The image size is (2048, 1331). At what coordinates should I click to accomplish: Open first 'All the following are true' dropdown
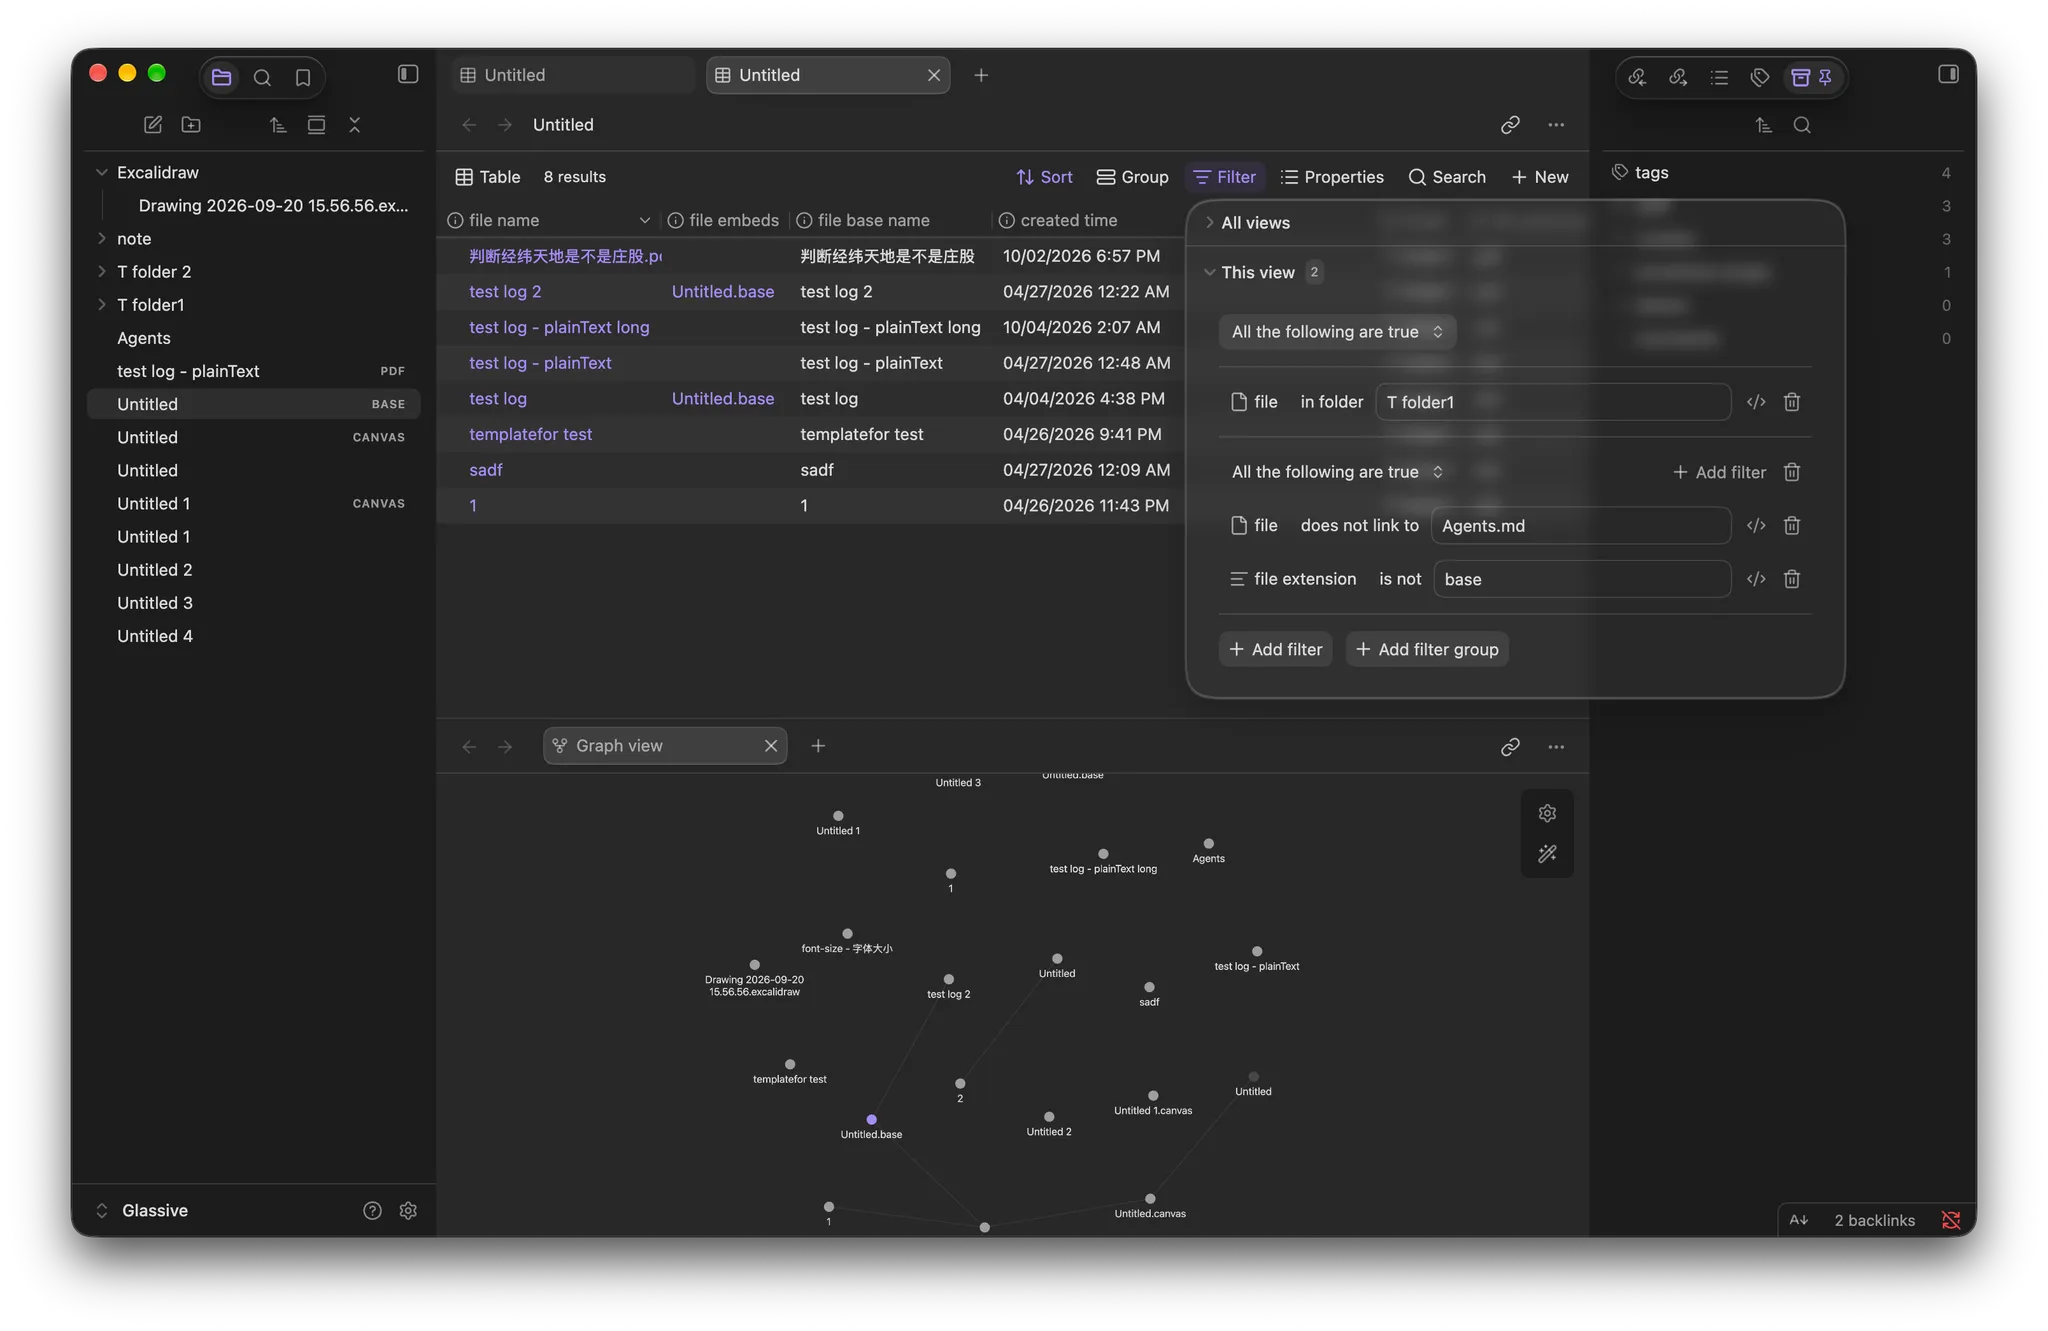tap(1337, 332)
